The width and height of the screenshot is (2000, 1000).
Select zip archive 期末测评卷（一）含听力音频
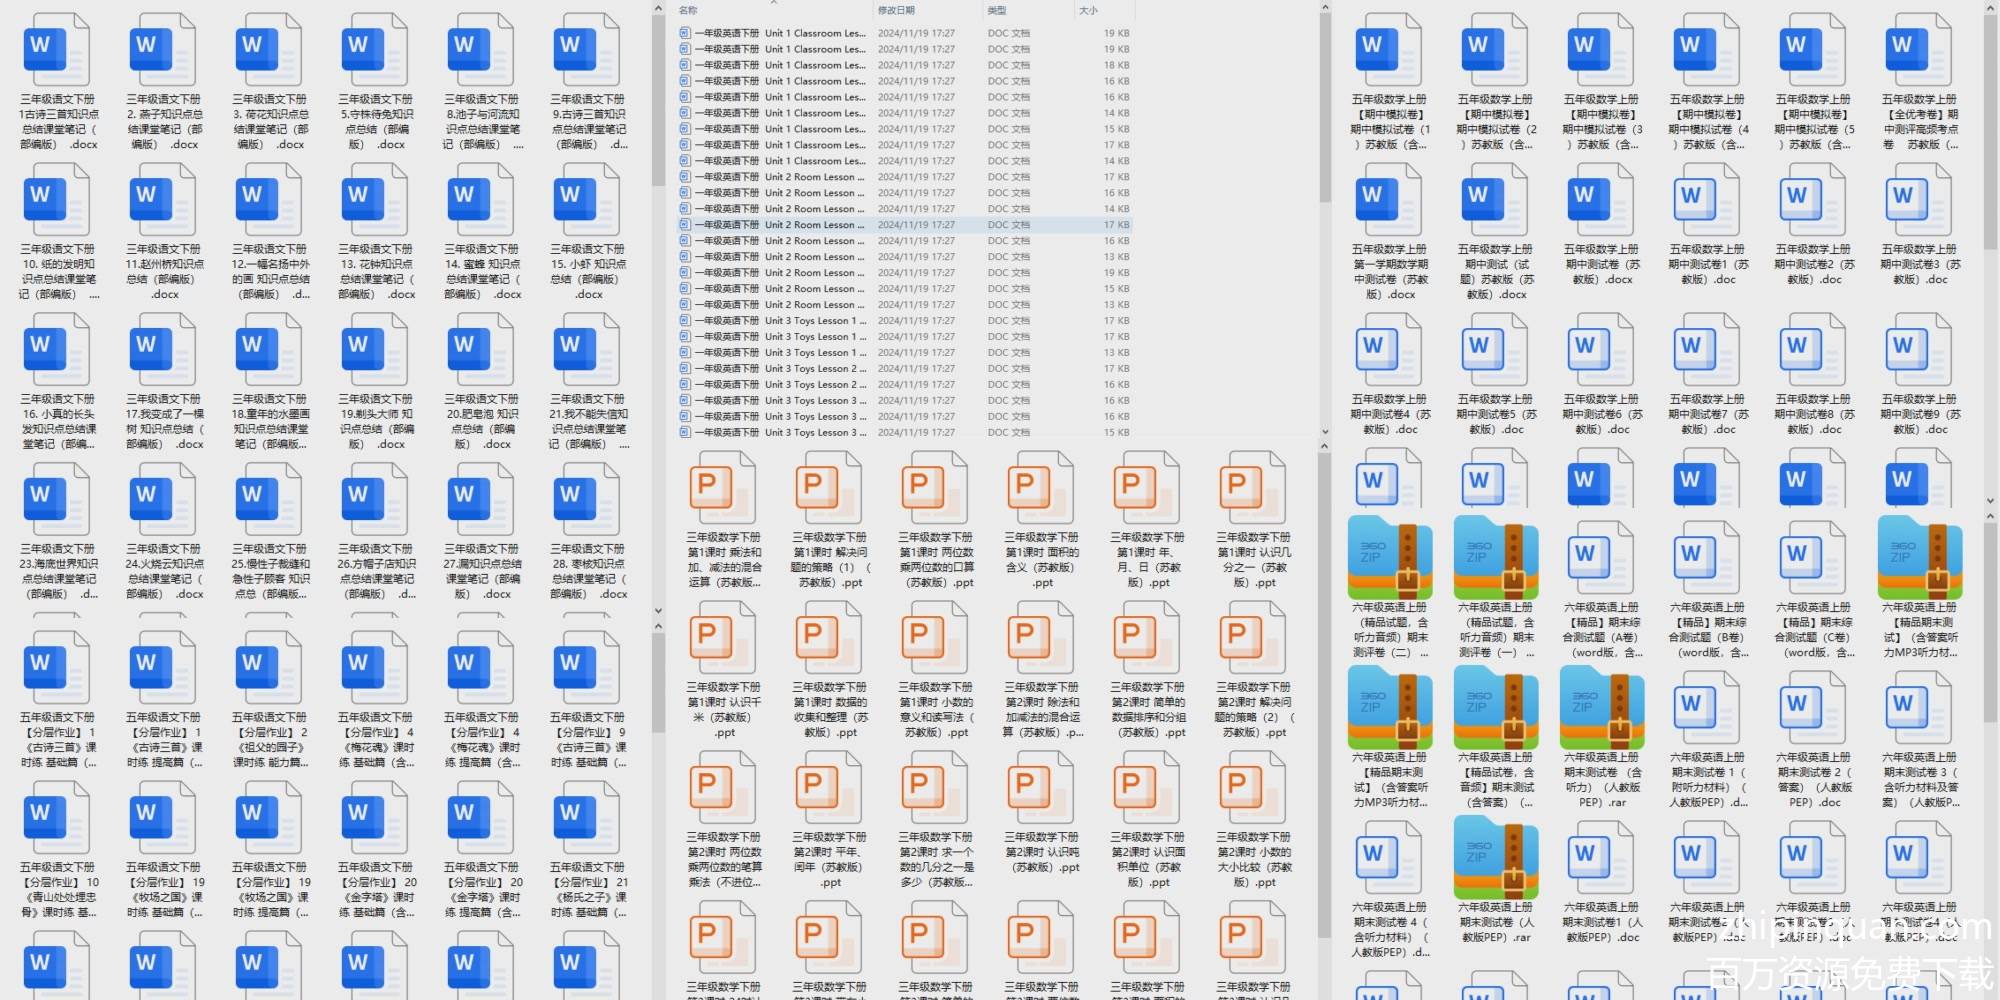1495,557
